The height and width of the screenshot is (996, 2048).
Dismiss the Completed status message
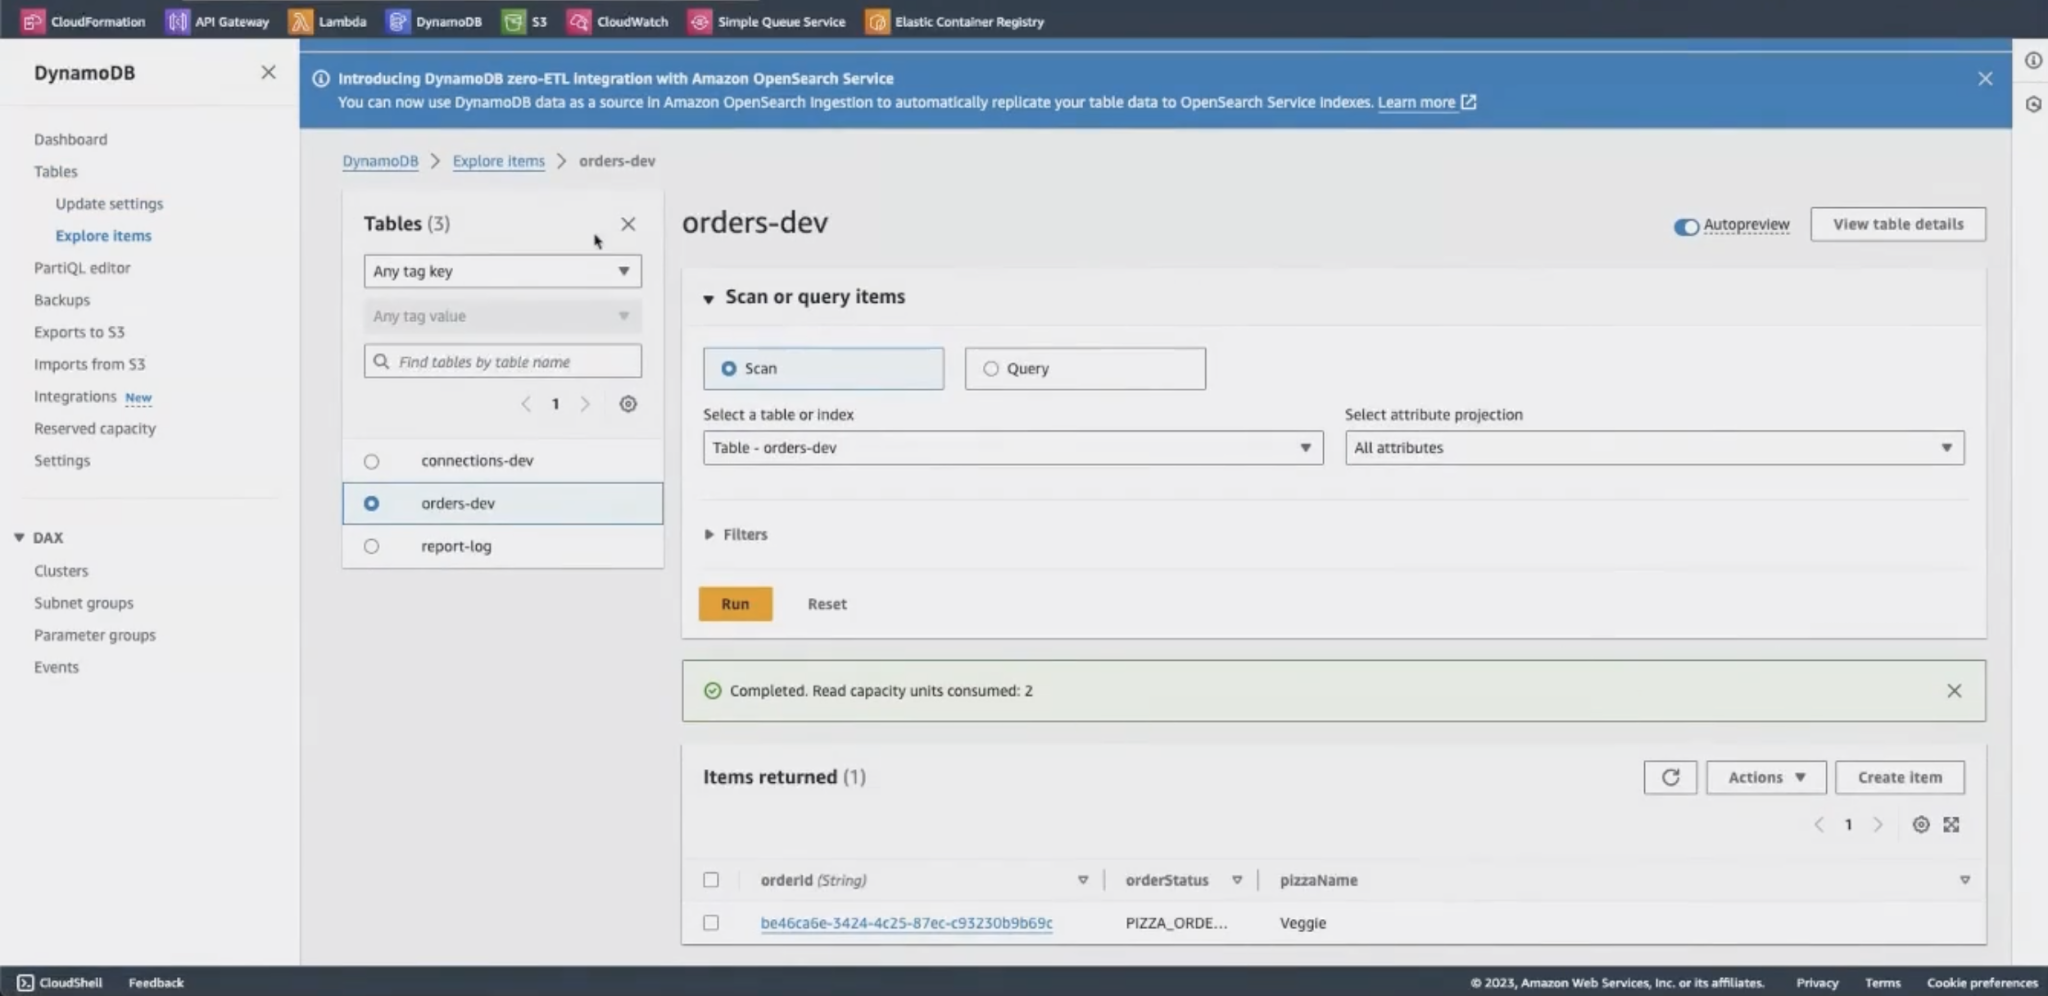1954,691
